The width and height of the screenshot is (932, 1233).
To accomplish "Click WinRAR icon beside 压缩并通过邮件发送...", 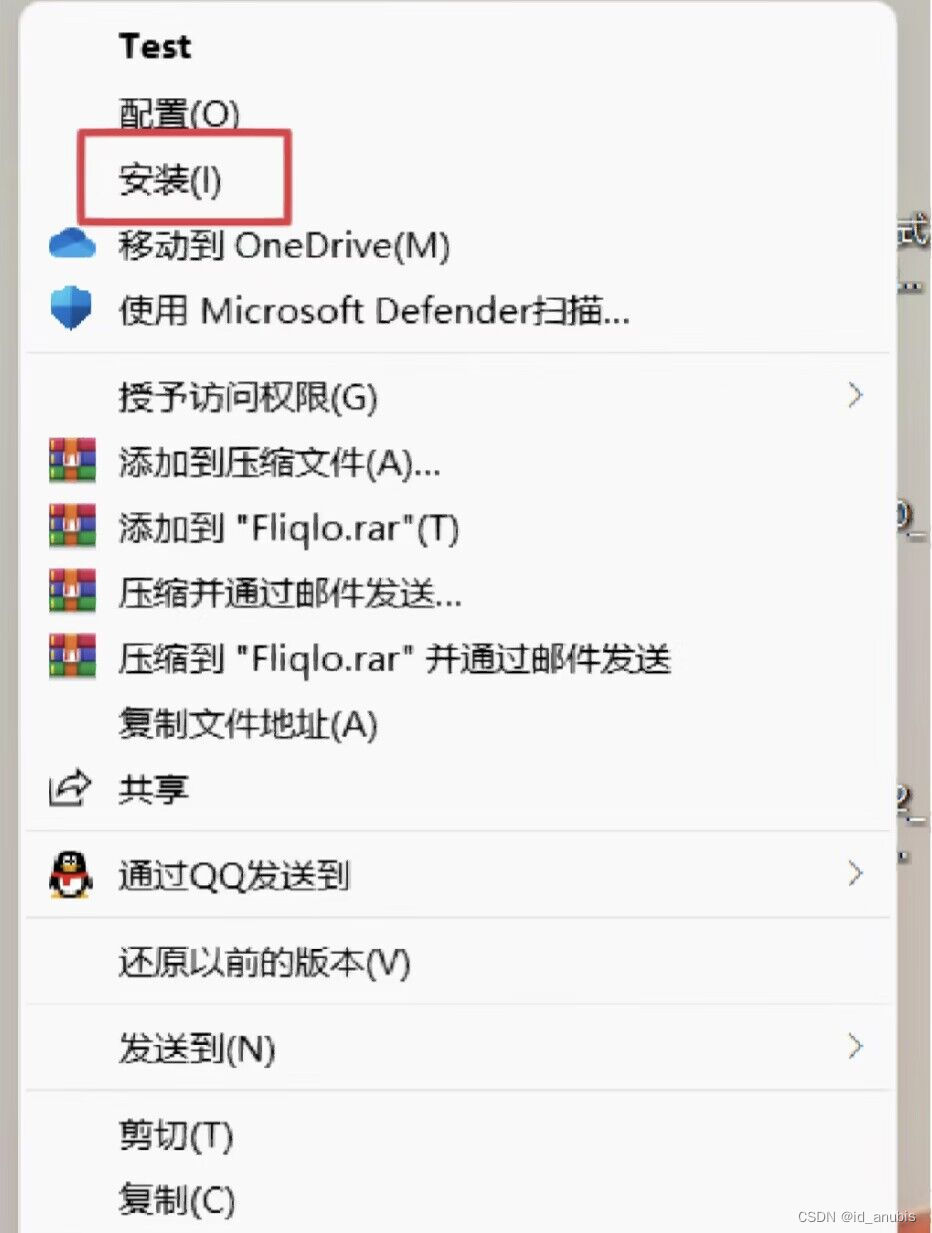I will [x=72, y=591].
